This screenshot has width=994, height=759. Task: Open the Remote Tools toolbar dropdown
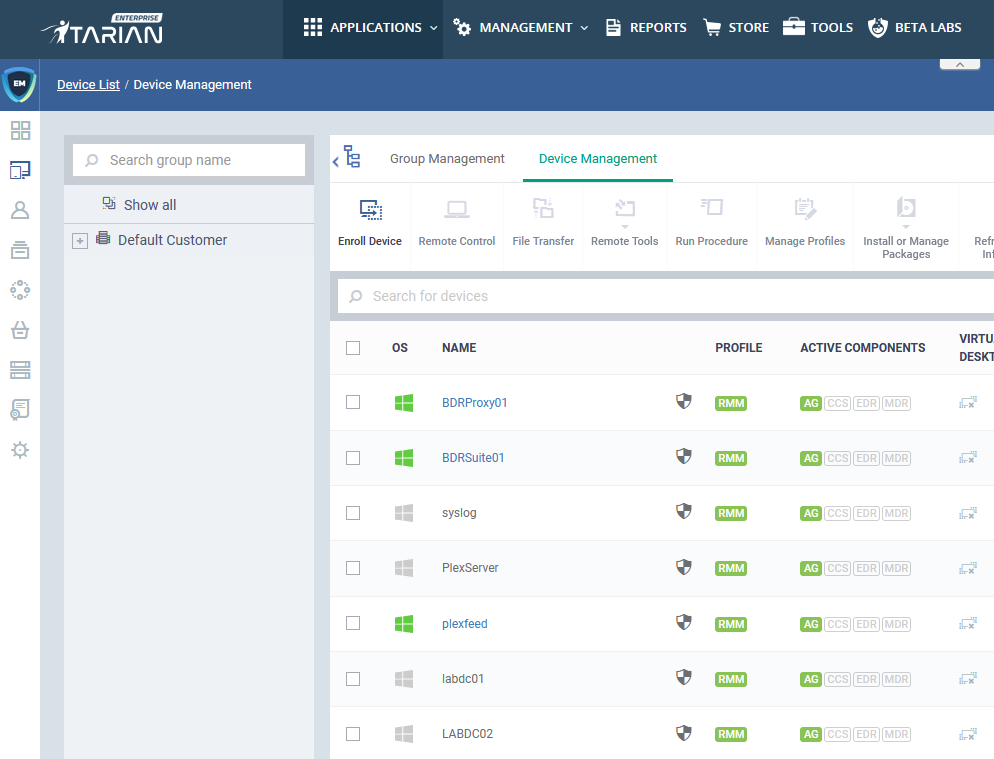[x=624, y=224]
